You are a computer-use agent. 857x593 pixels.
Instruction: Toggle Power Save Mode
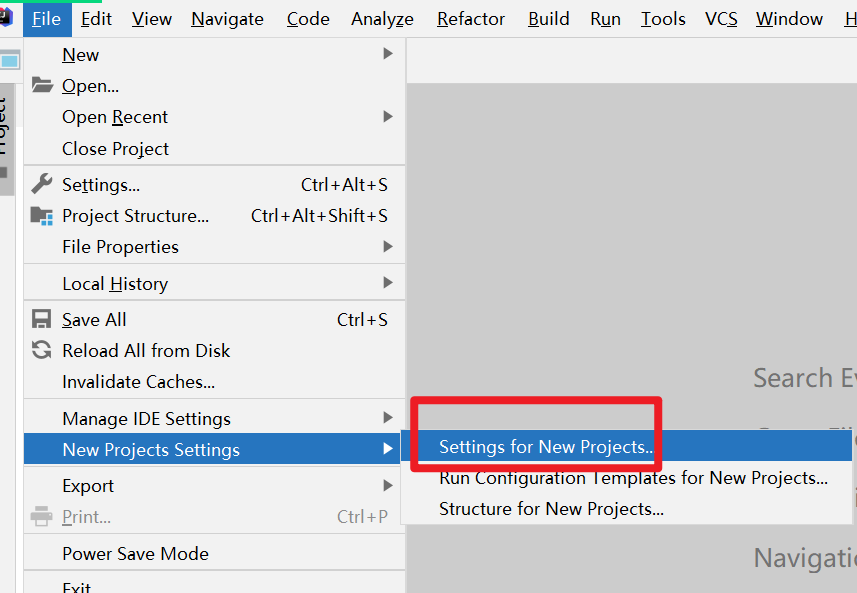pos(215,554)
